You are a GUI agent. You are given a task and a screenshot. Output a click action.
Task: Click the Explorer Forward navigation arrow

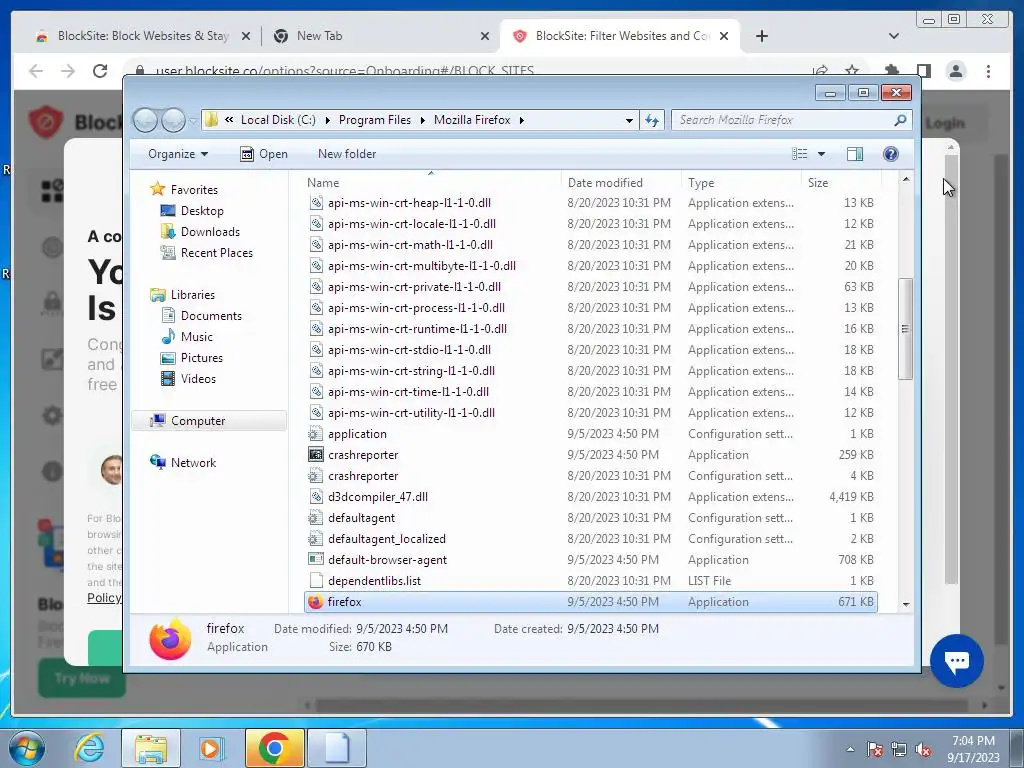[x=173, y=120]
